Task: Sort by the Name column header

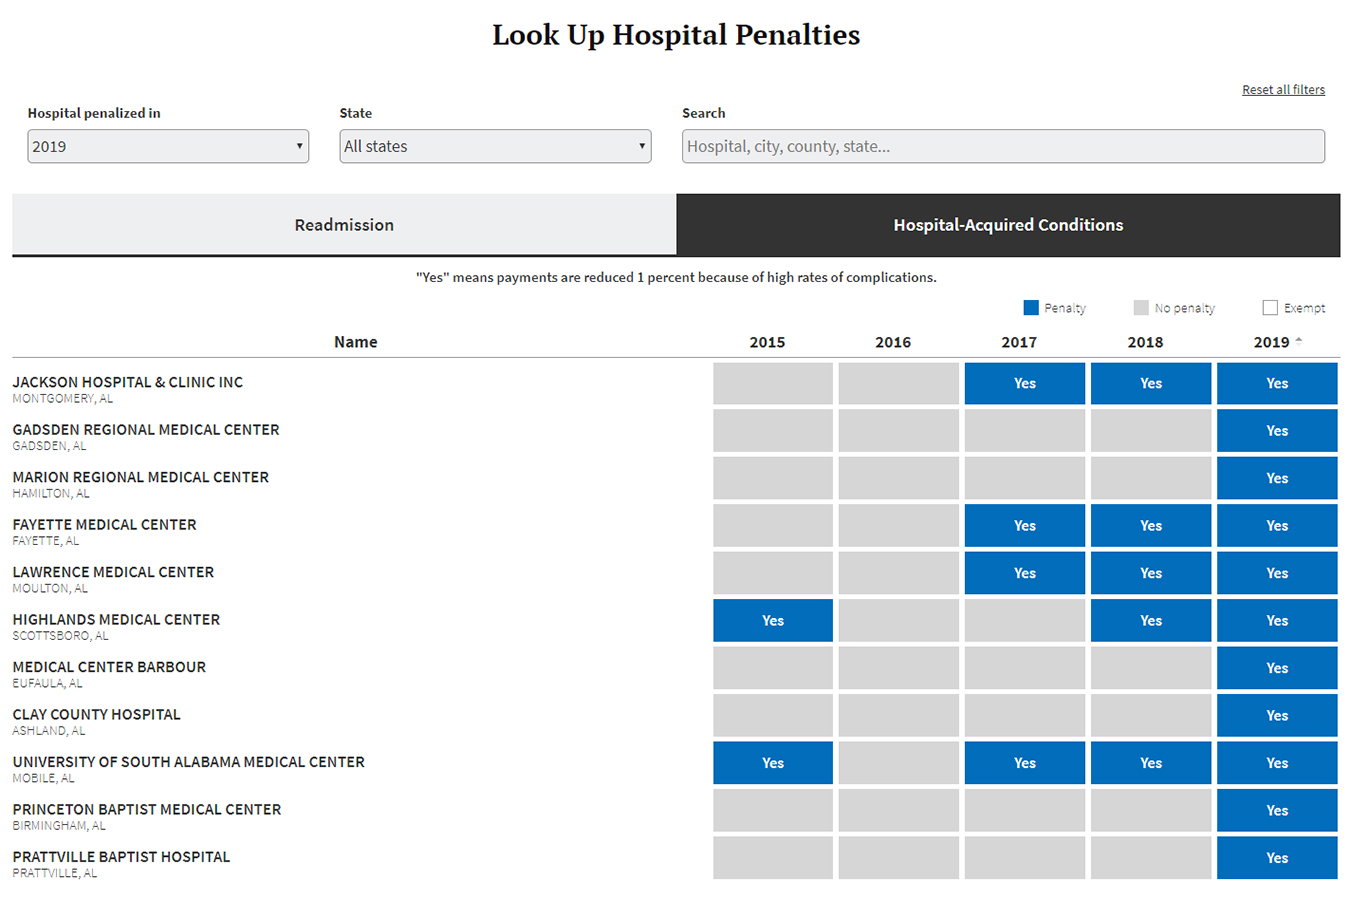Action: tap(355, 342)
